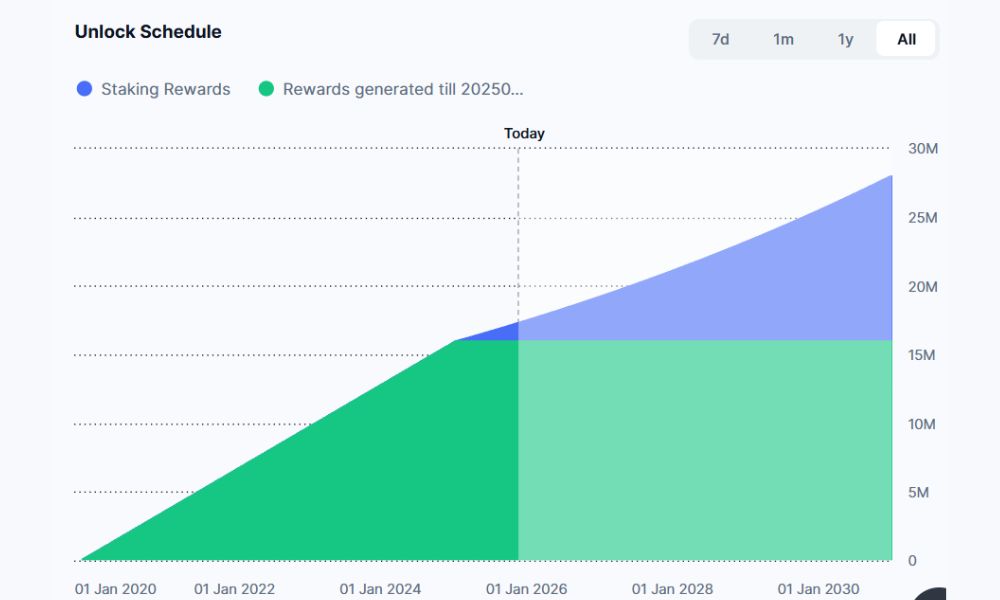Click the All time range tab

(906, 39)
